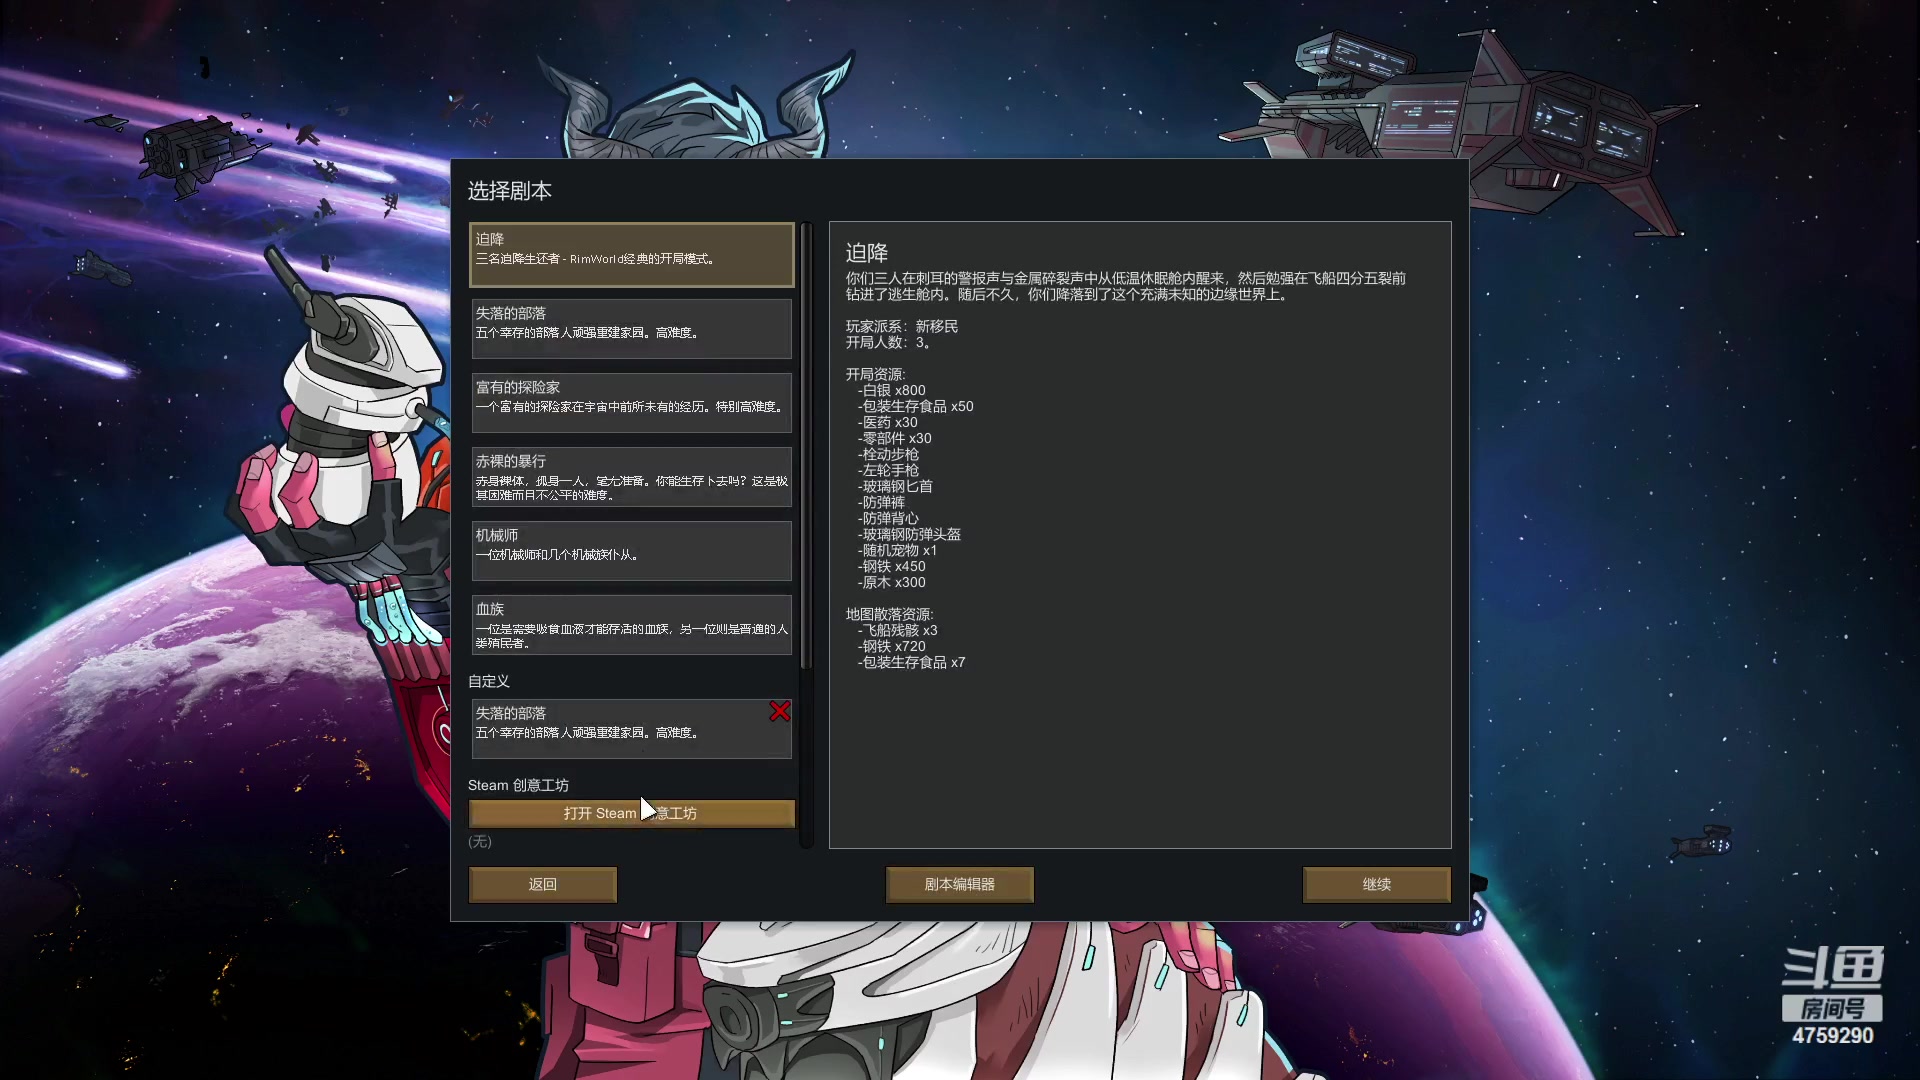
Task: Click the 栓动步枪 entry
Action: coord(888,454)
